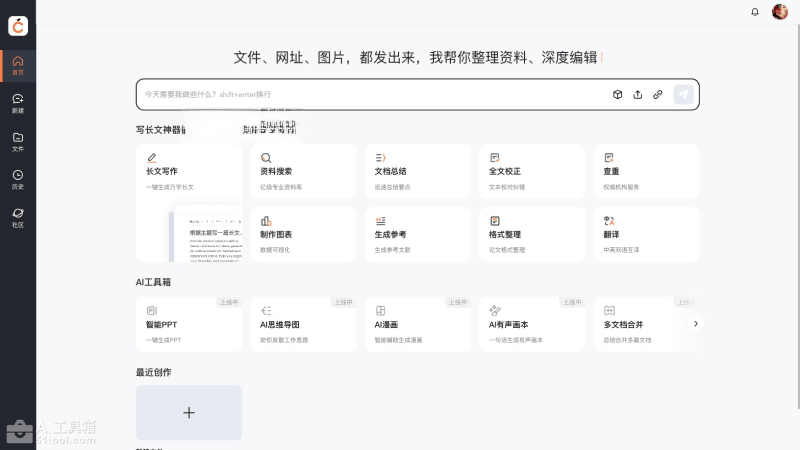Expand AI工具箱 with the right chevron
The image size is (800, 450).
click(696, 324)
